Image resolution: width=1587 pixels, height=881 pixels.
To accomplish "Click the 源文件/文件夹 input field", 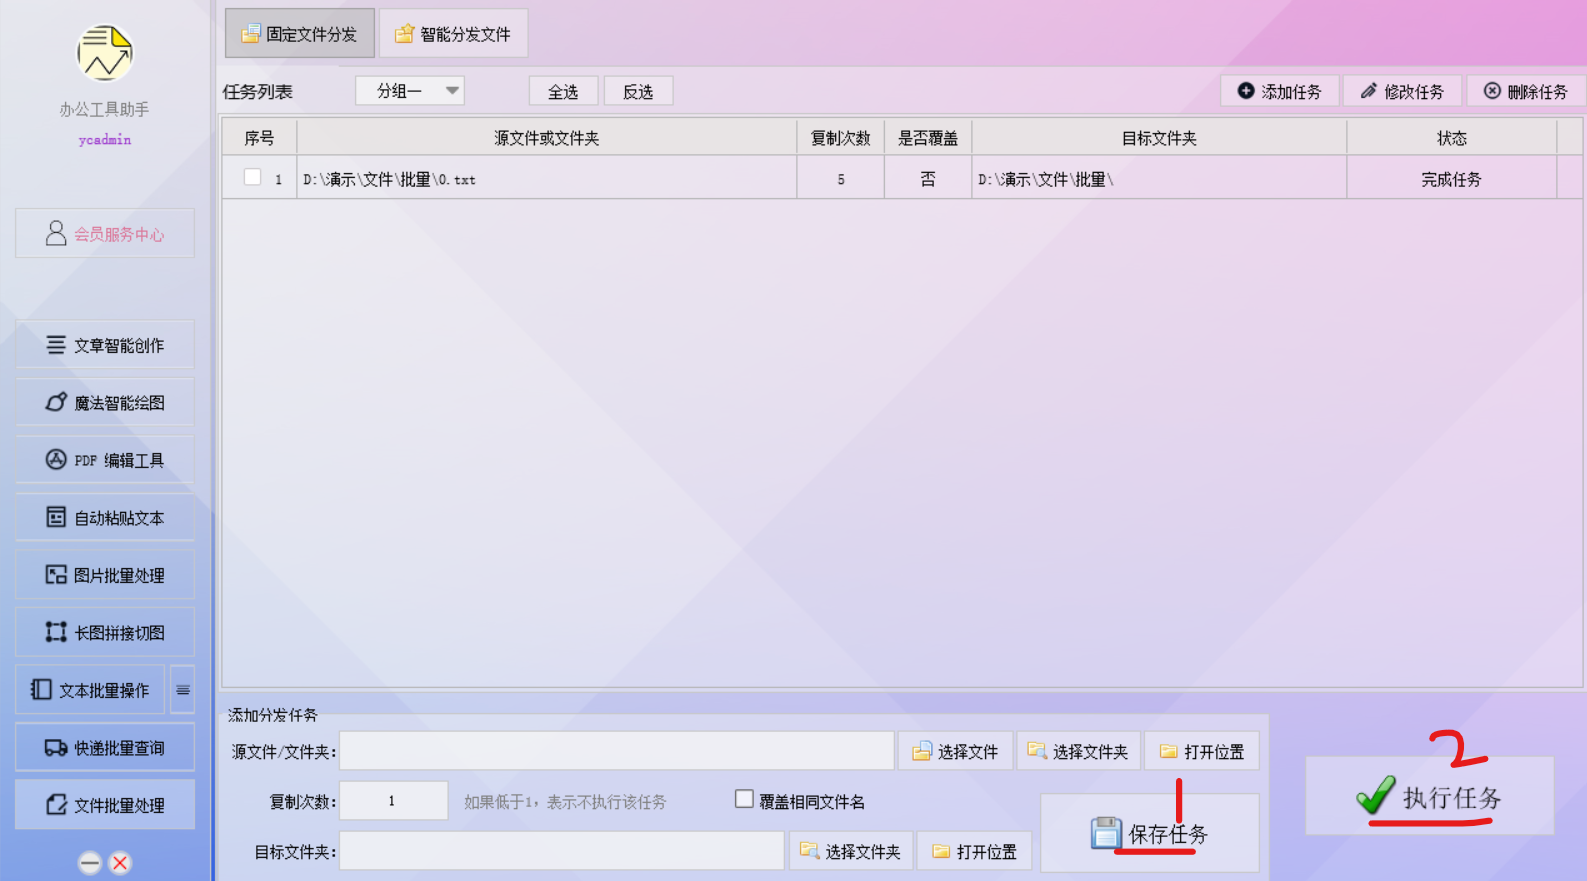I will (617, 751).
